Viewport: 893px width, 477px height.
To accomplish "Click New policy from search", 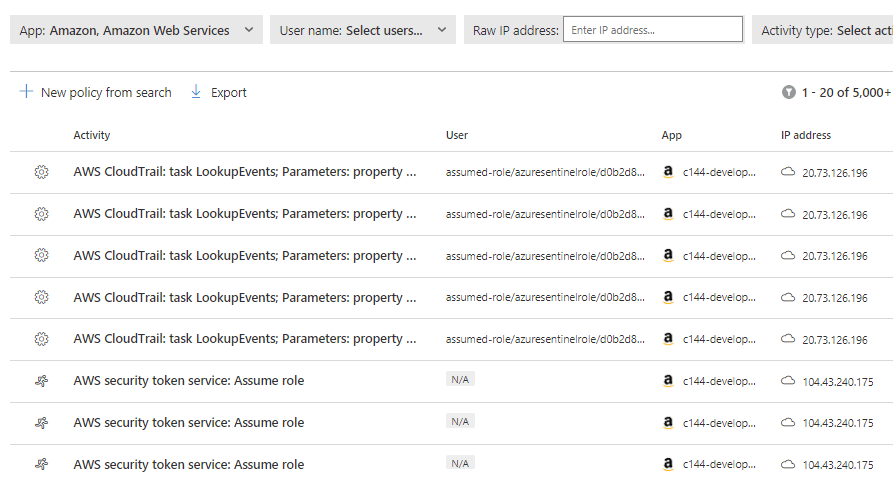I will (x=105, y=92).
